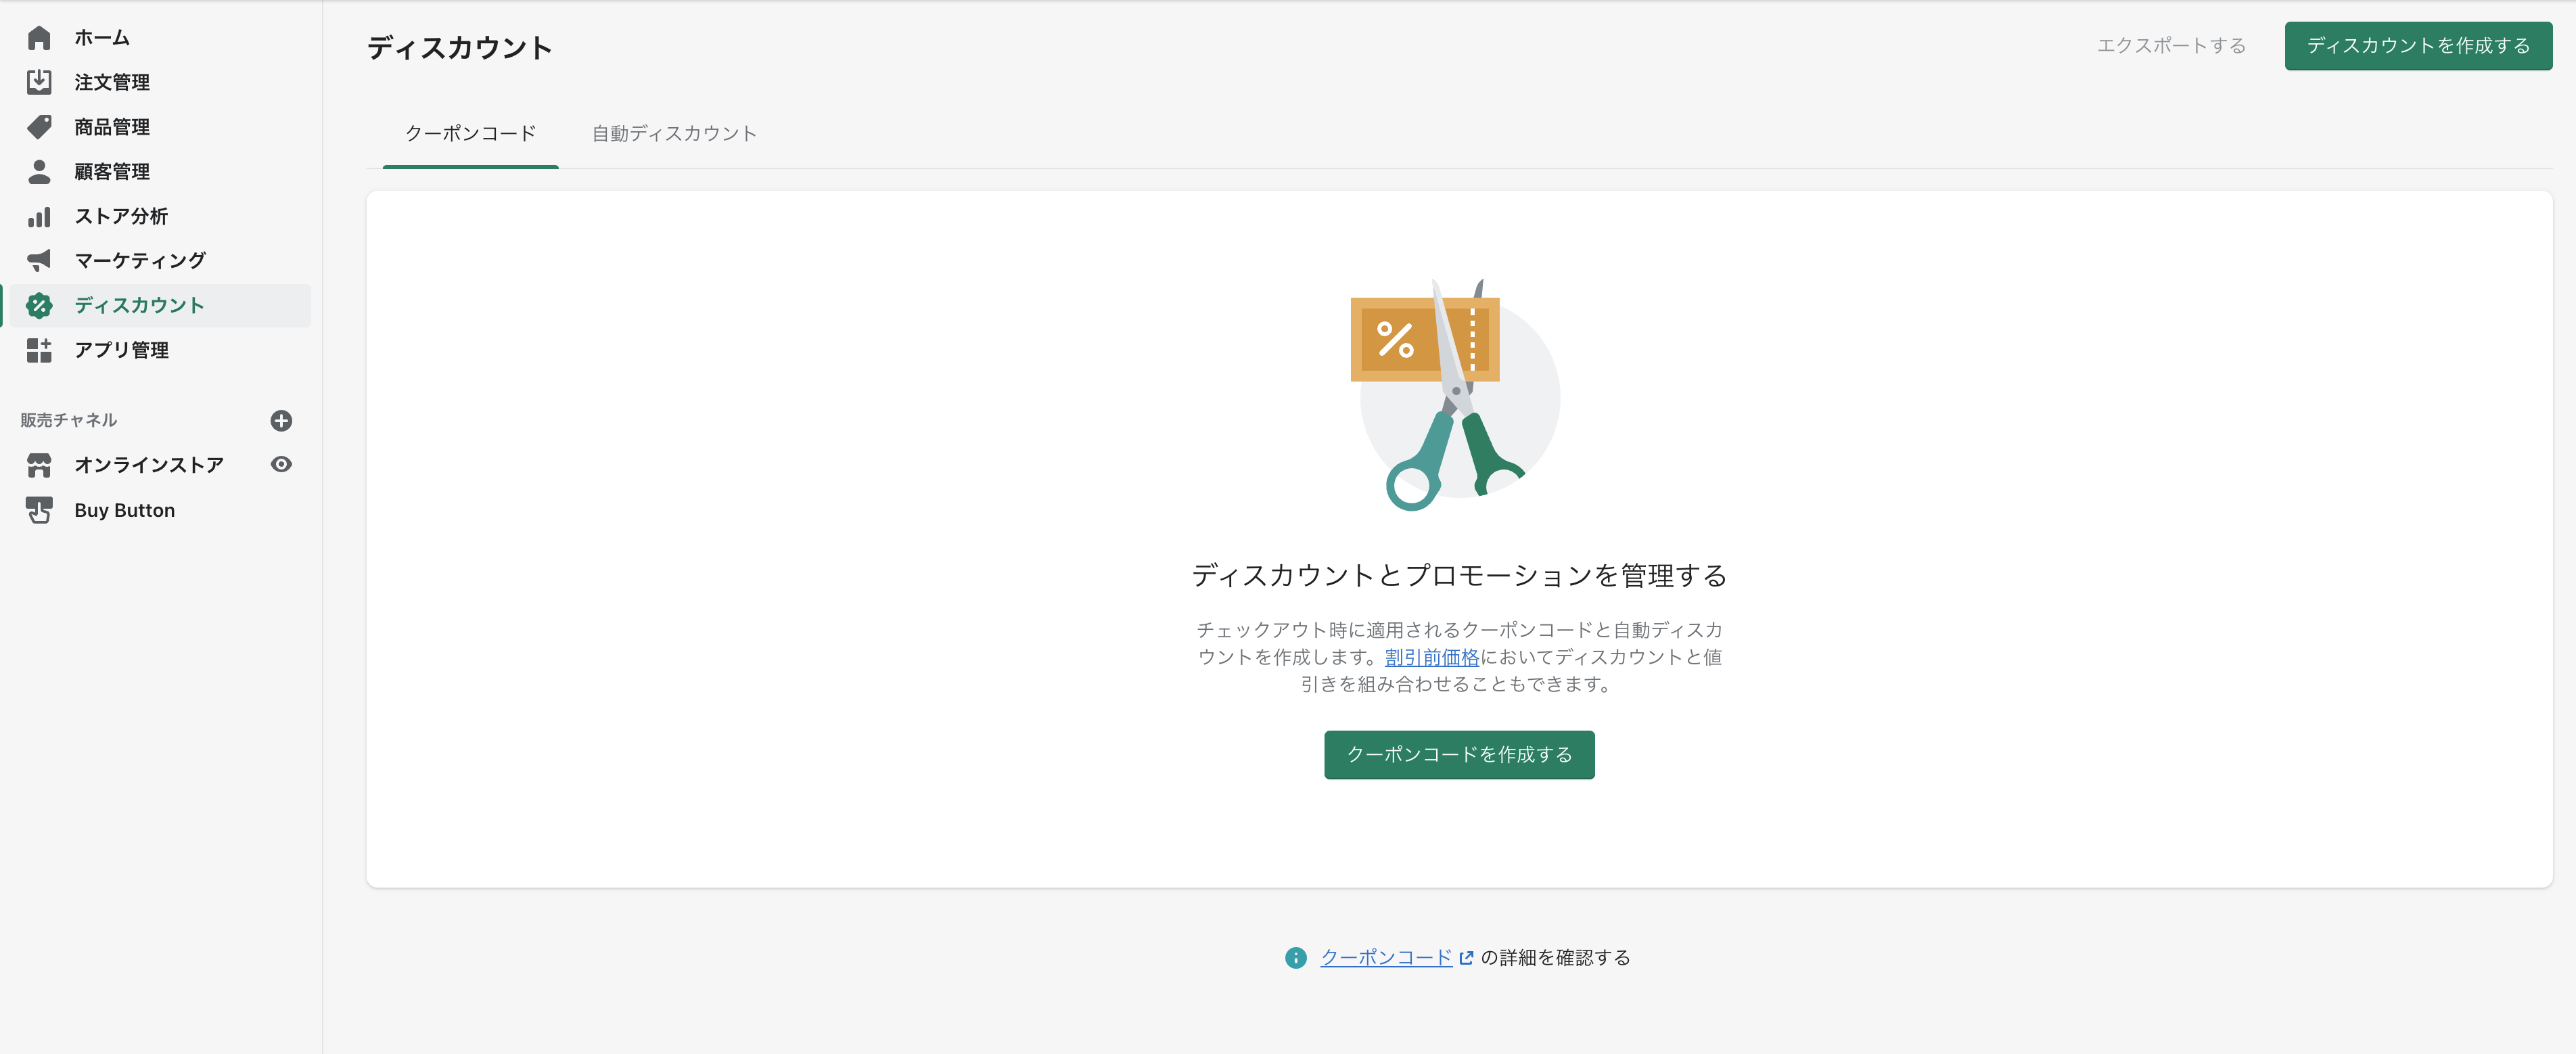Click the Buy Button hand icon

(x=39, y=510)
